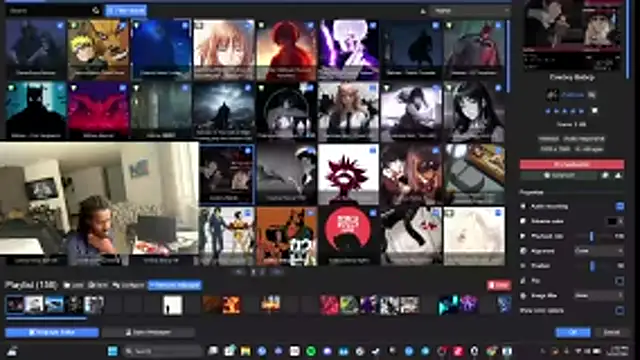The width and height of the screenshot is (640, 360).
Task: Click the wallpaper grid vertical scrollbar
Action: [508, 56]
